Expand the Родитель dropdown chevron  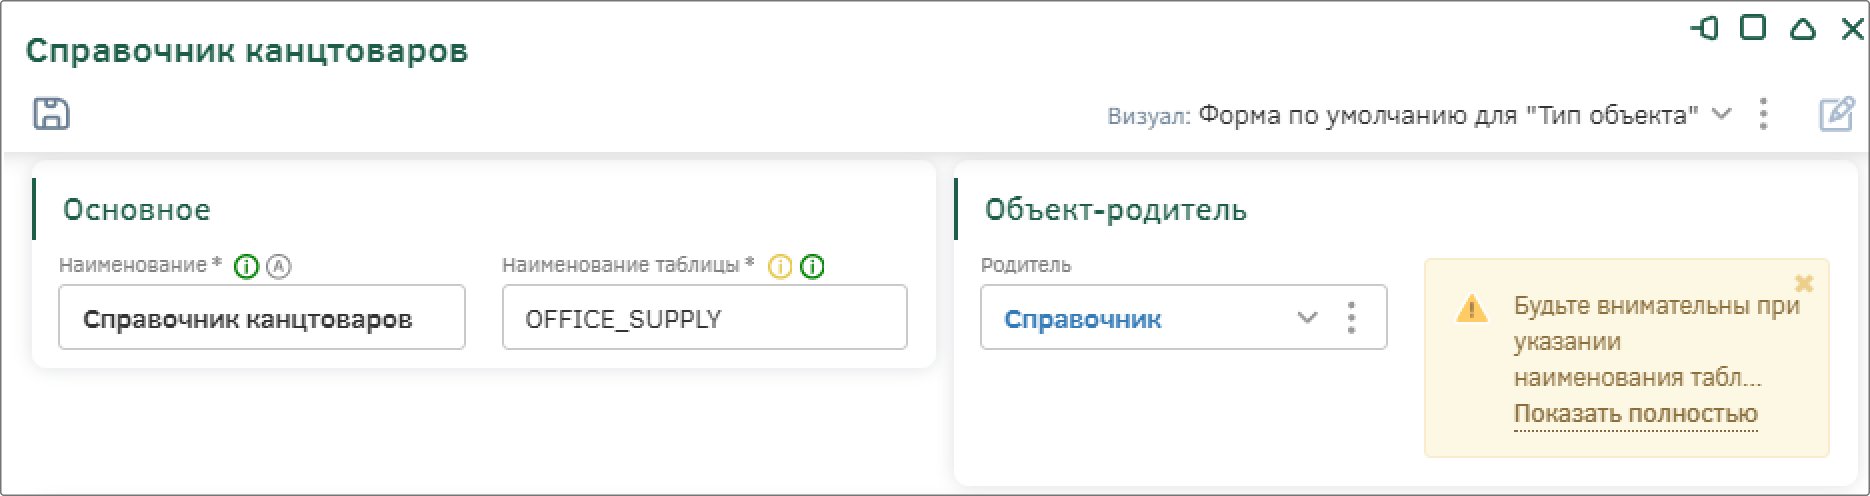[x=1307, y=318]
